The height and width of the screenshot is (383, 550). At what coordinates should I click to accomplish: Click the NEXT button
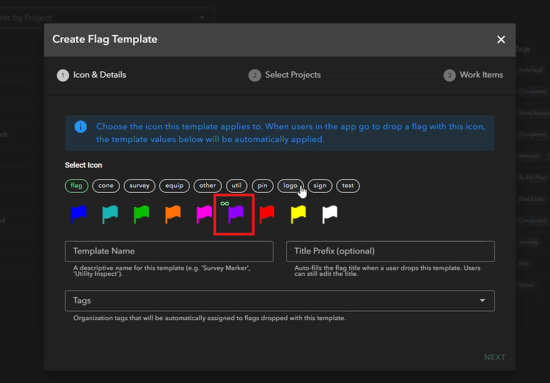(495, 357)
